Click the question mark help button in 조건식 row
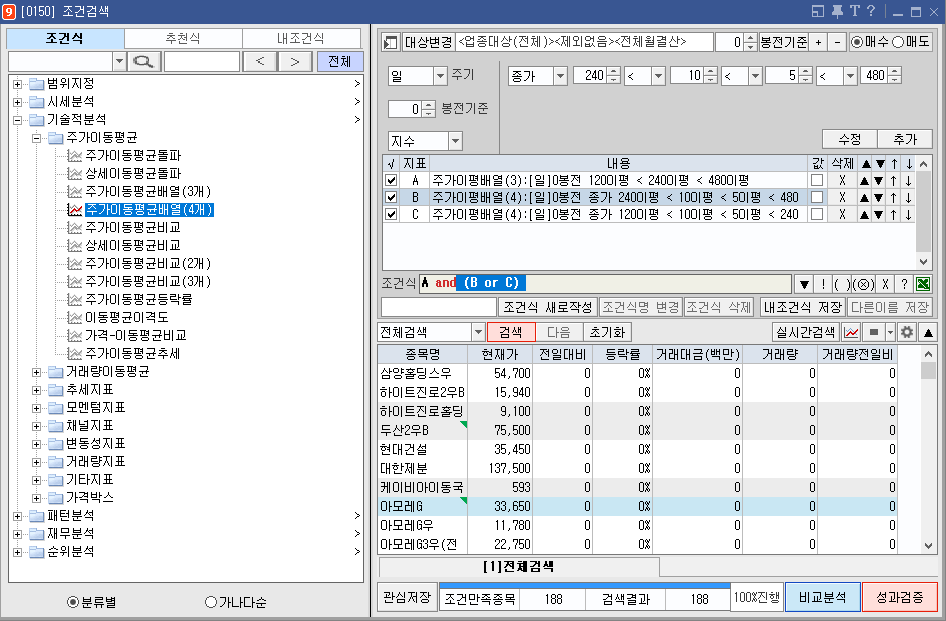This screenshot has height=621, width=946. 904,284
